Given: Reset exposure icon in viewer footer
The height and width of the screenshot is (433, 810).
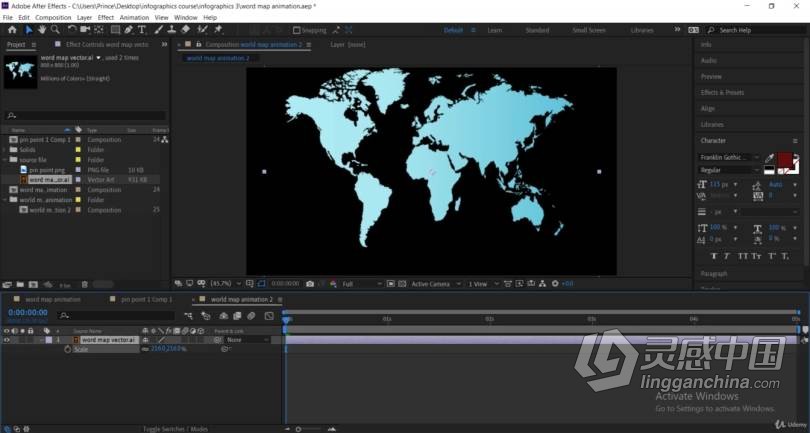Looking at the screenshot, I should tap(555, 284).
